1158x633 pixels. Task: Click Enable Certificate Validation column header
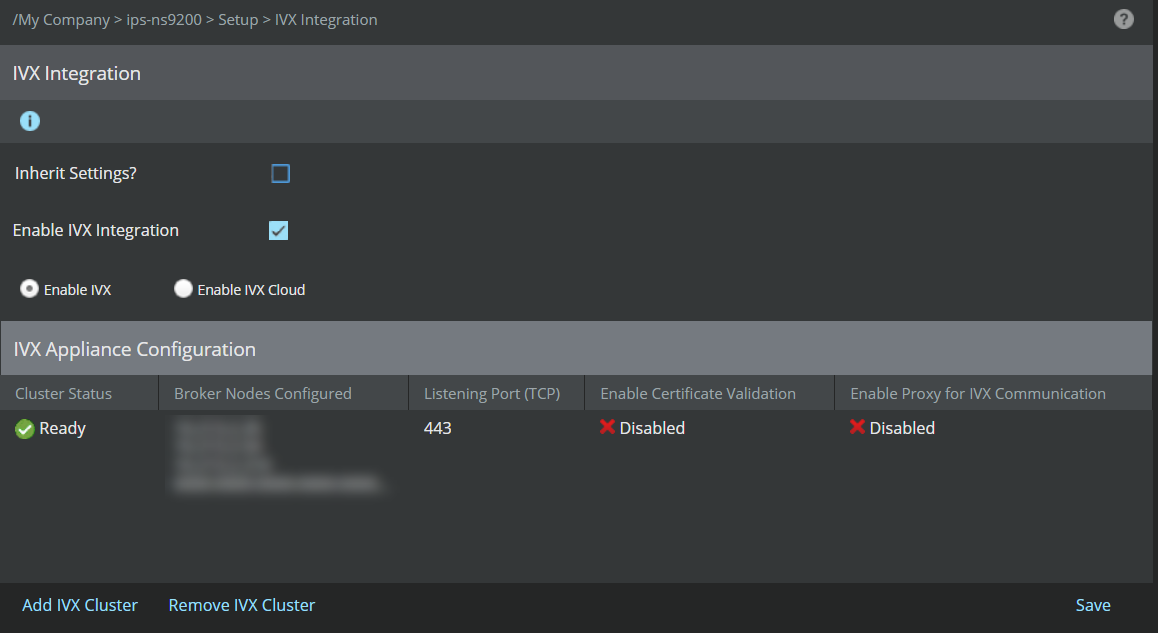point(710,393)
